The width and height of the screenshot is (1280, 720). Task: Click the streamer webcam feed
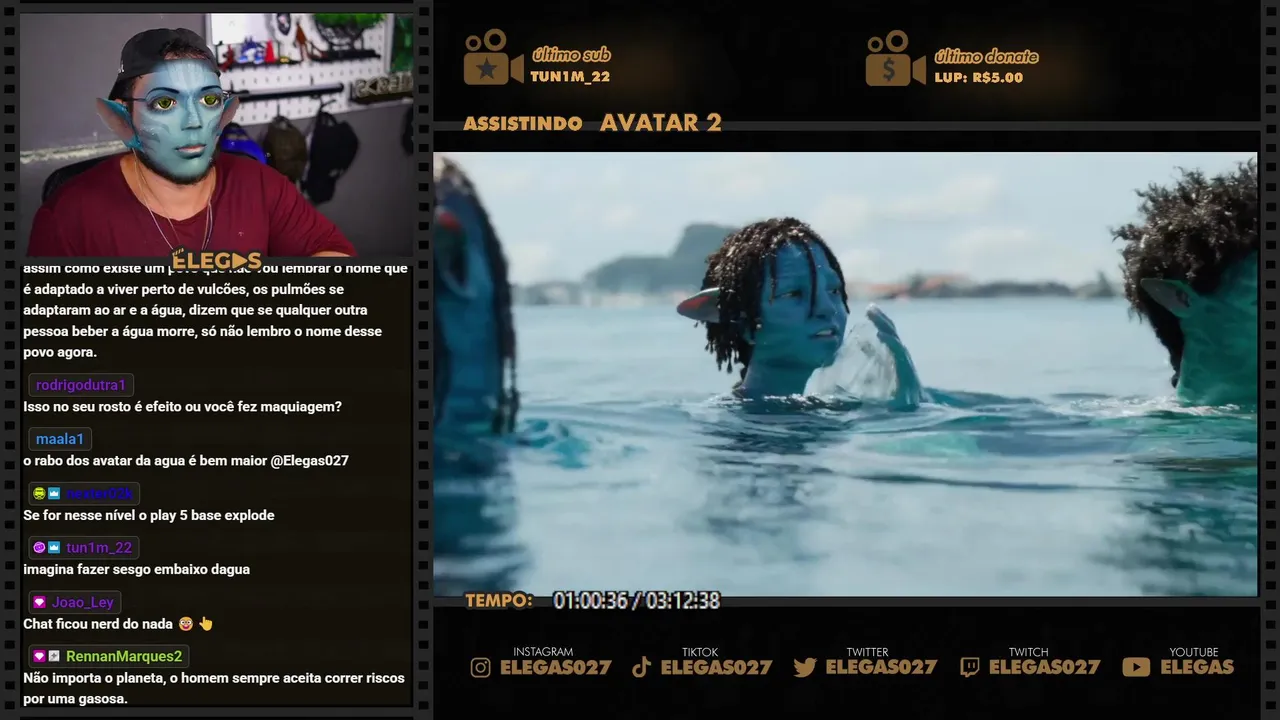[216, 134]
